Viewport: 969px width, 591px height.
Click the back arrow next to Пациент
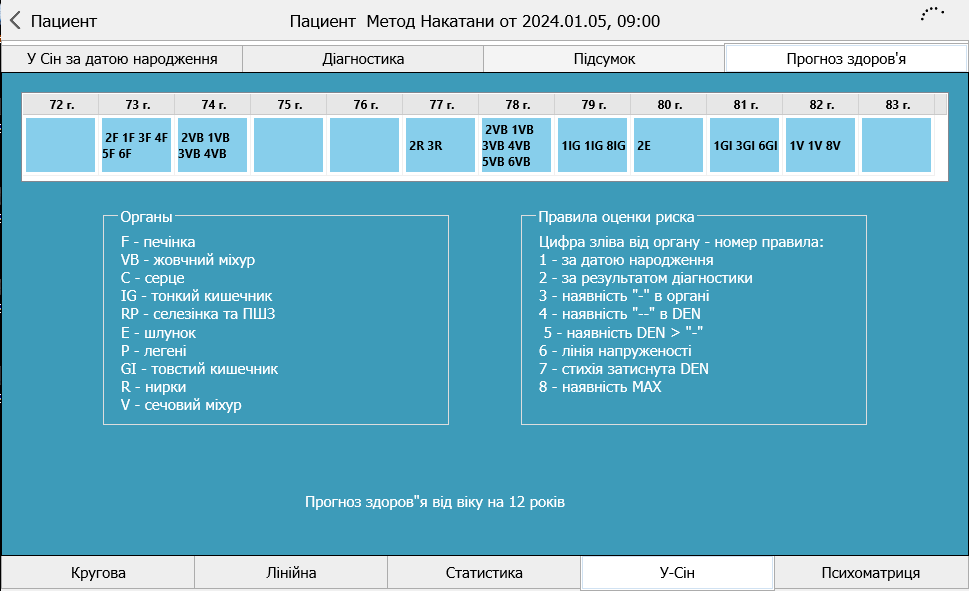15,21
